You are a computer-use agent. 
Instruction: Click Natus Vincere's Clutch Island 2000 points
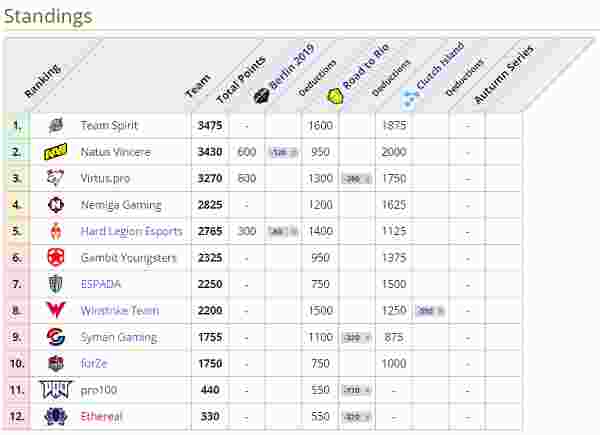394,152
